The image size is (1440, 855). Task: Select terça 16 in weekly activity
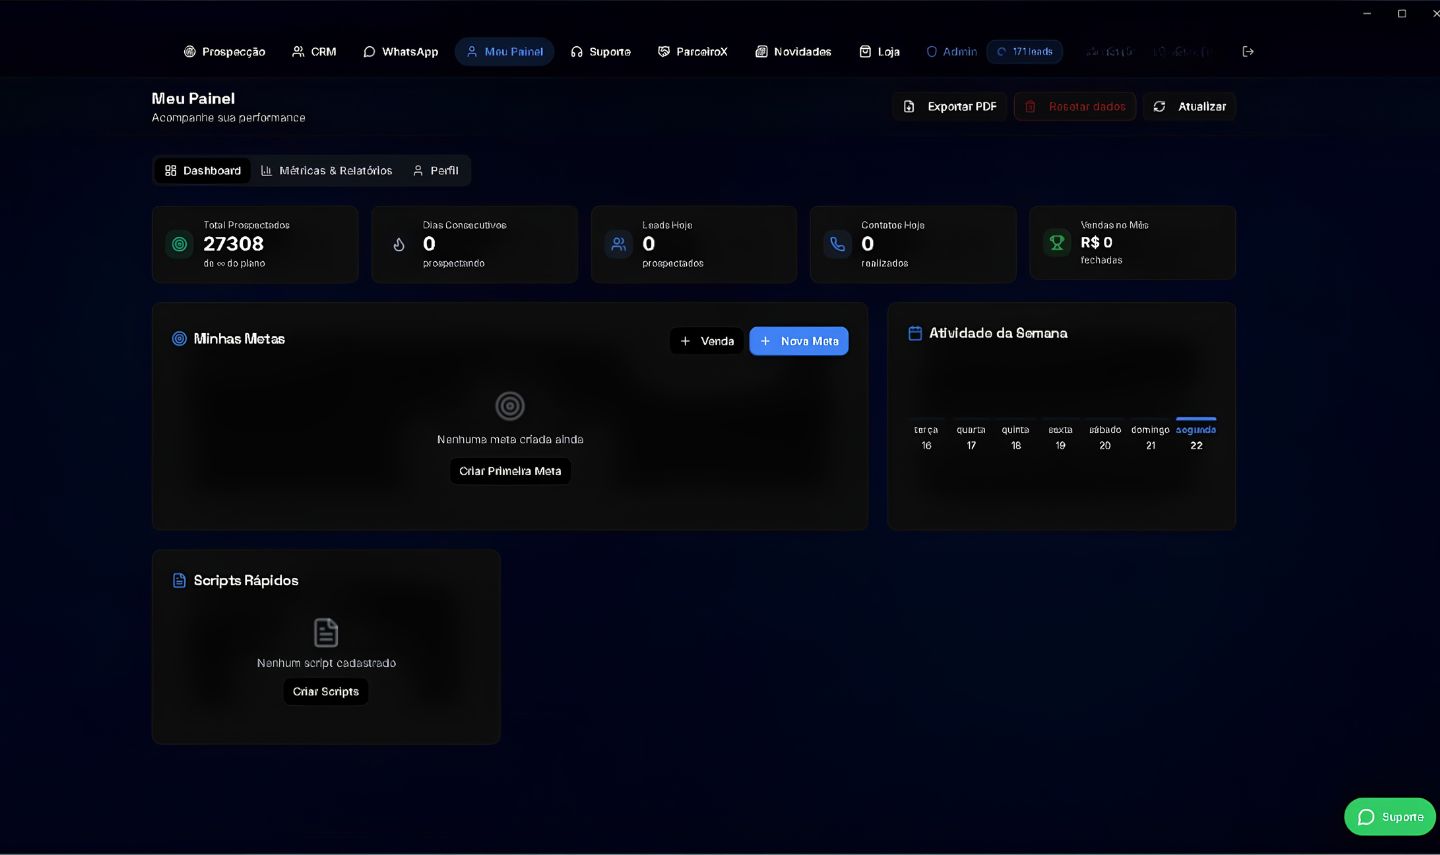(926, 437)
